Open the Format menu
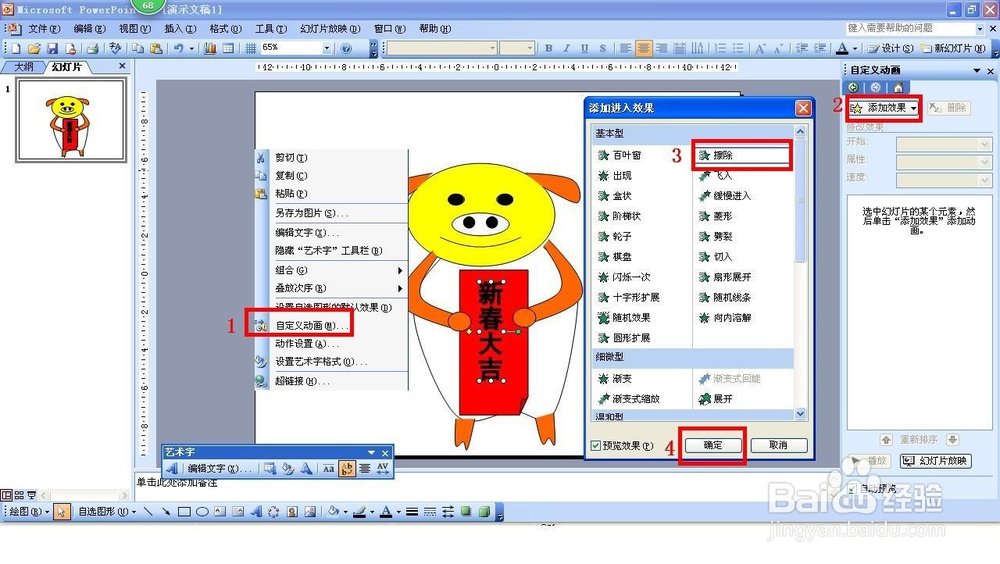The width and height of the screenshot is (1000, 564). [226, 29]
